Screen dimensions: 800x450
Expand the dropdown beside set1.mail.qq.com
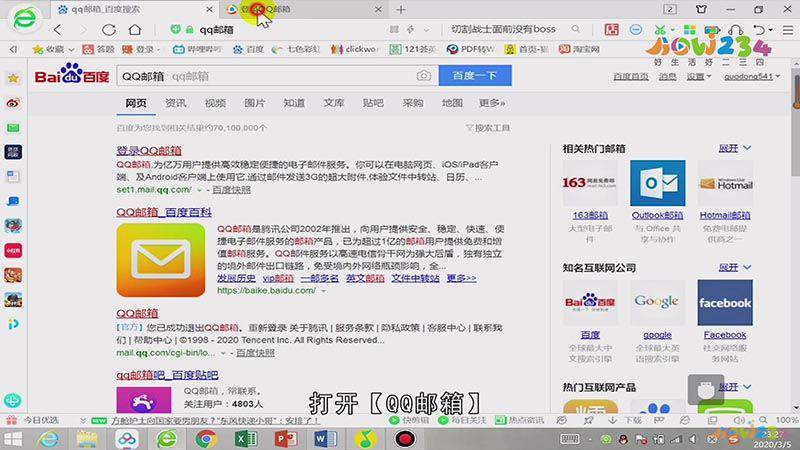199,190
